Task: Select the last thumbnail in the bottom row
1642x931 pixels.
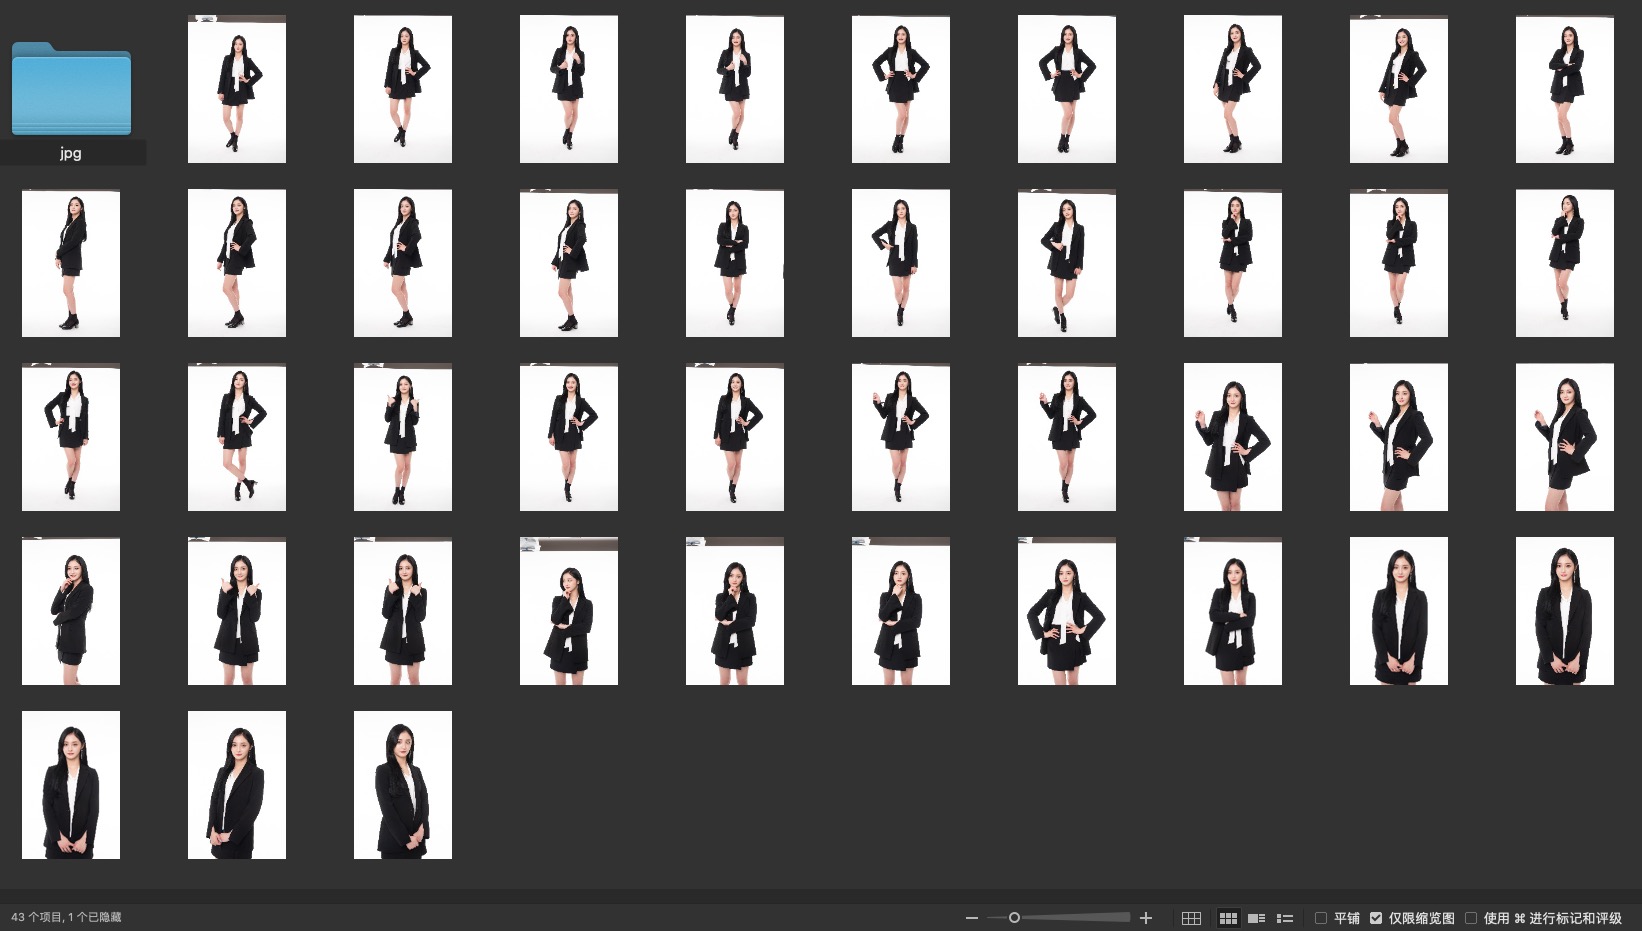Action: coord(403,785)
